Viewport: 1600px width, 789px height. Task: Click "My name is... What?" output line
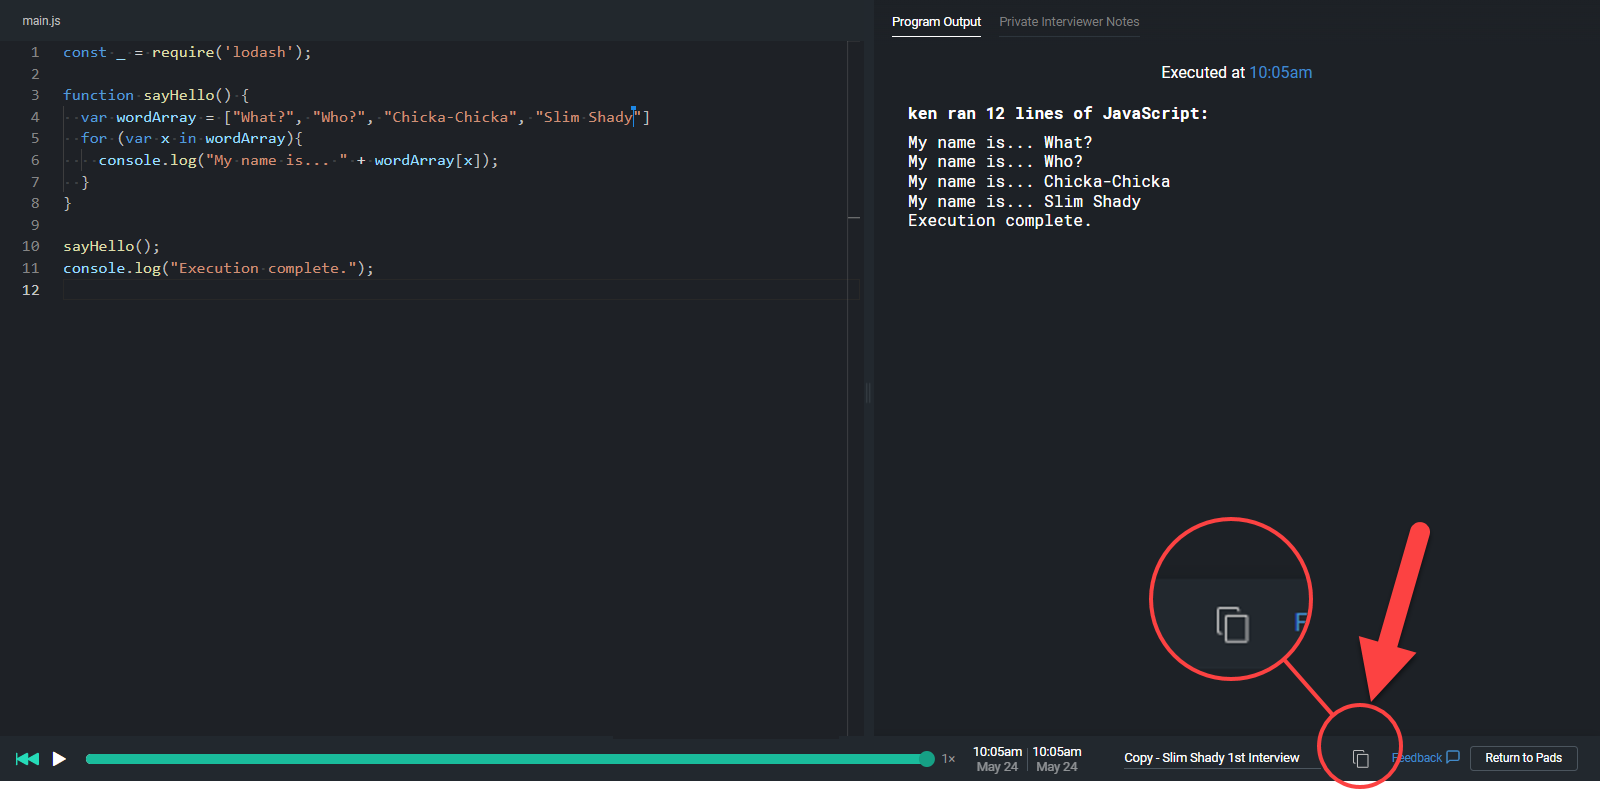pyautogui.click(x=1000, y=143)
